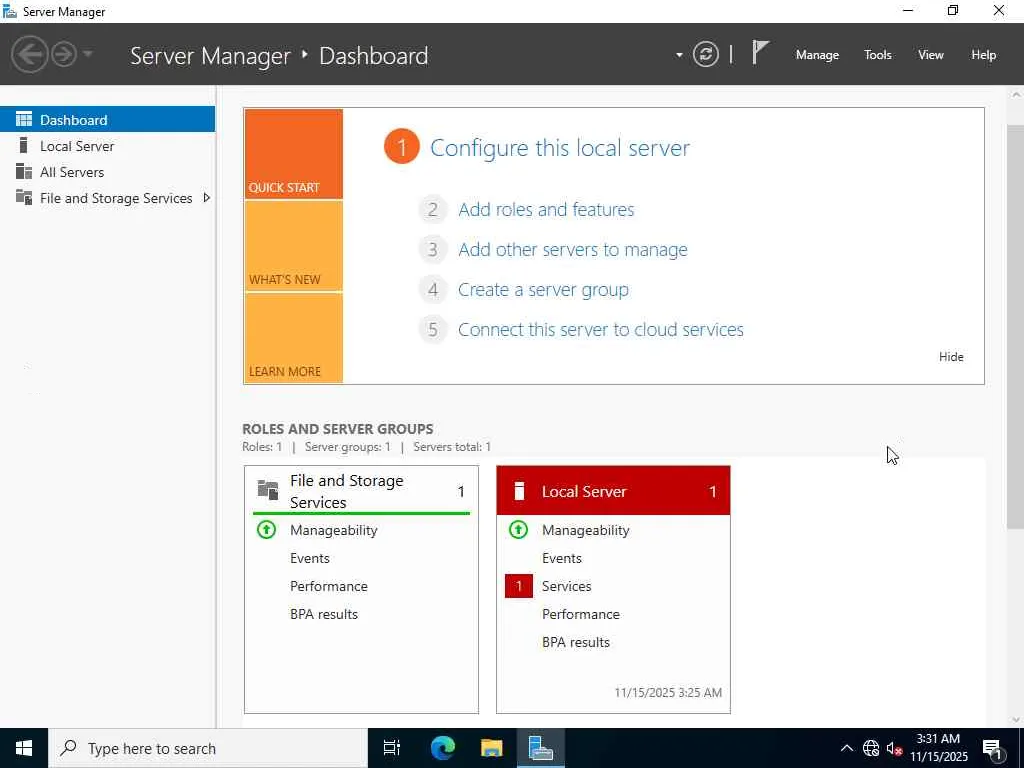
Task: Open Task View from the taskbar
Action: 392,748
